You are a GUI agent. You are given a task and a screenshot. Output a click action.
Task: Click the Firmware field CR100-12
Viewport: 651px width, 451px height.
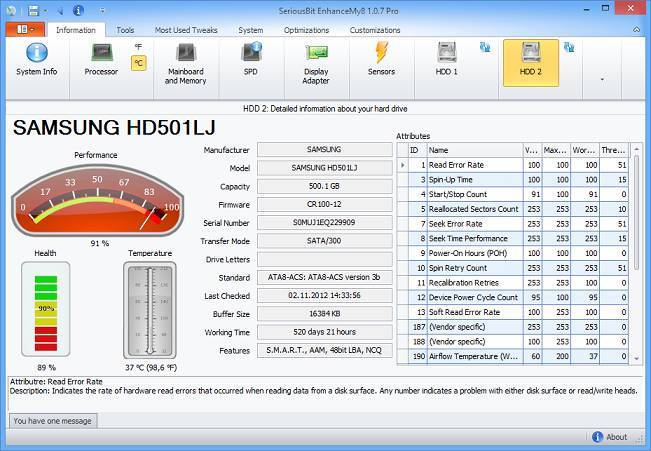325,204
